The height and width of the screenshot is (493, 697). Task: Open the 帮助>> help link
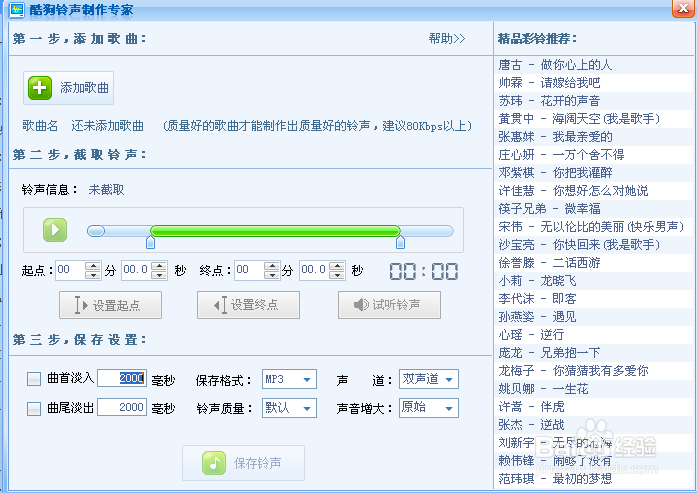447,39
